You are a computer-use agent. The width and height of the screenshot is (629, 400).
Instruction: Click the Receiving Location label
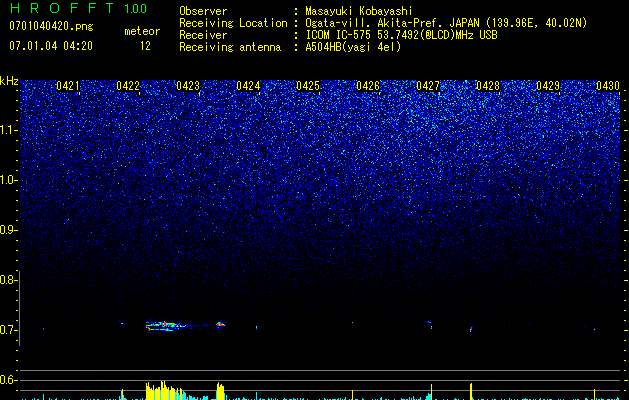[x=233, y=23]
